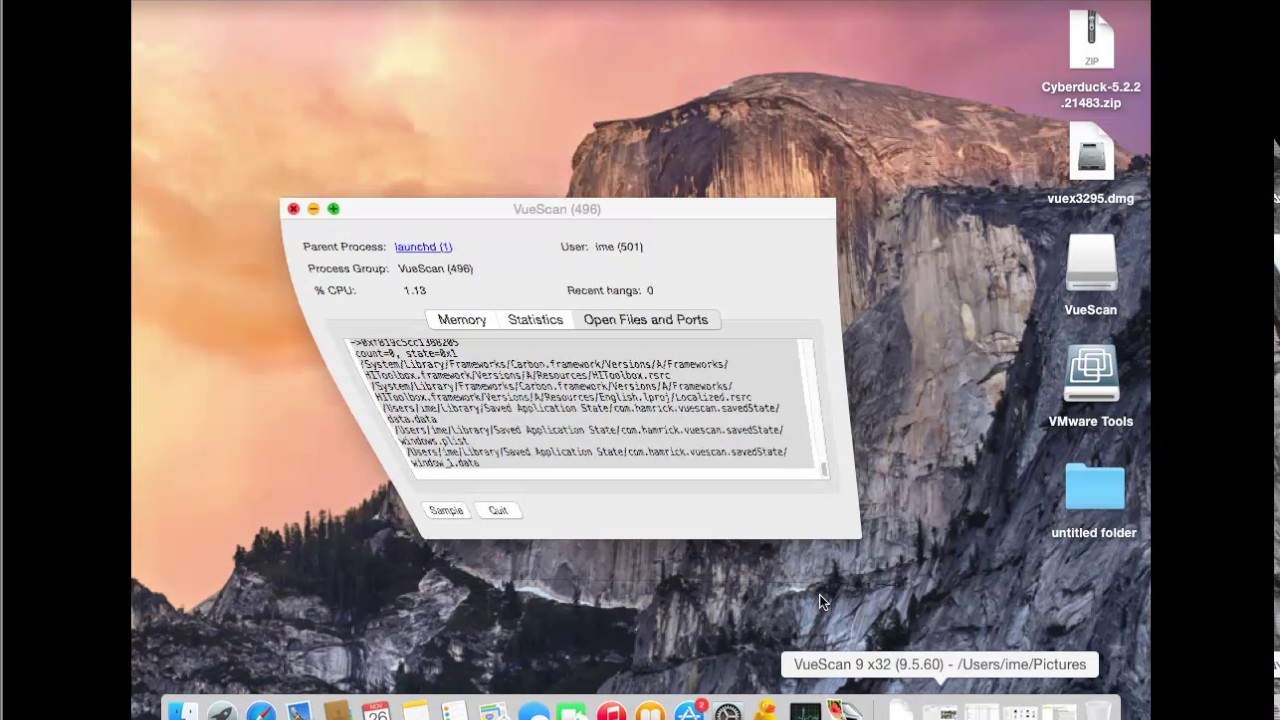Open FaceTime icon in the Dock
Image resolution: width=1280 pixels, height=720 pixels.
(x=571, y=712)
